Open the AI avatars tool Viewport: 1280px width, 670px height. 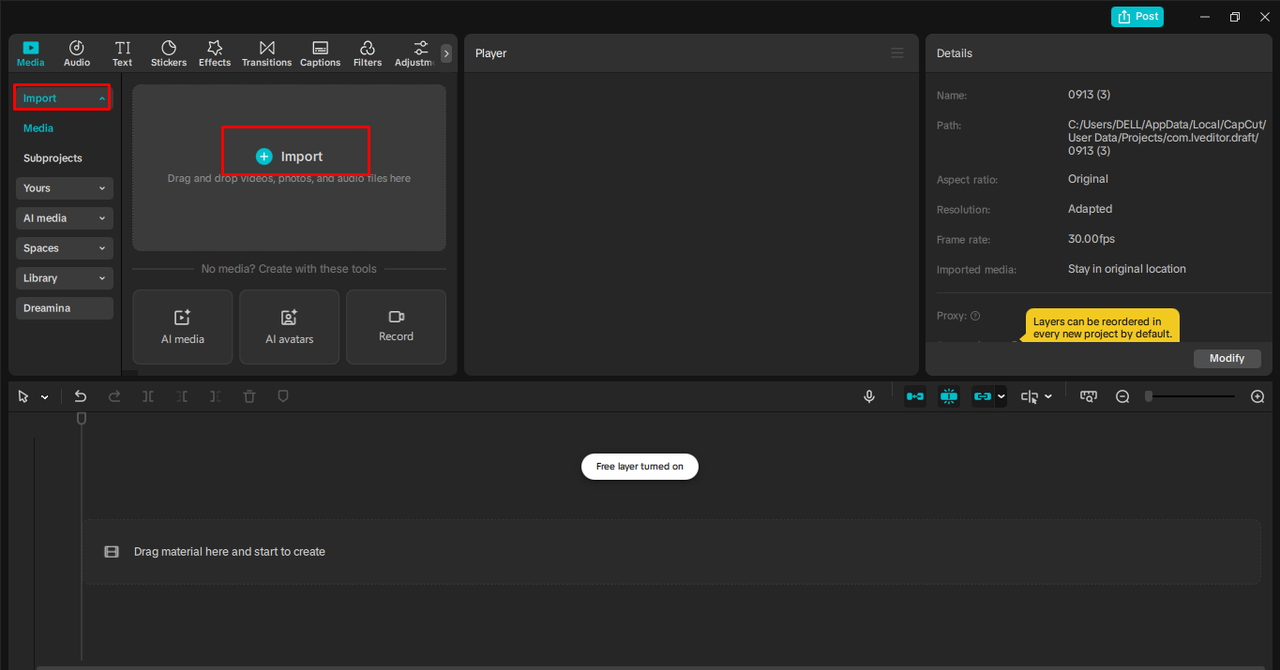point(289,327)
